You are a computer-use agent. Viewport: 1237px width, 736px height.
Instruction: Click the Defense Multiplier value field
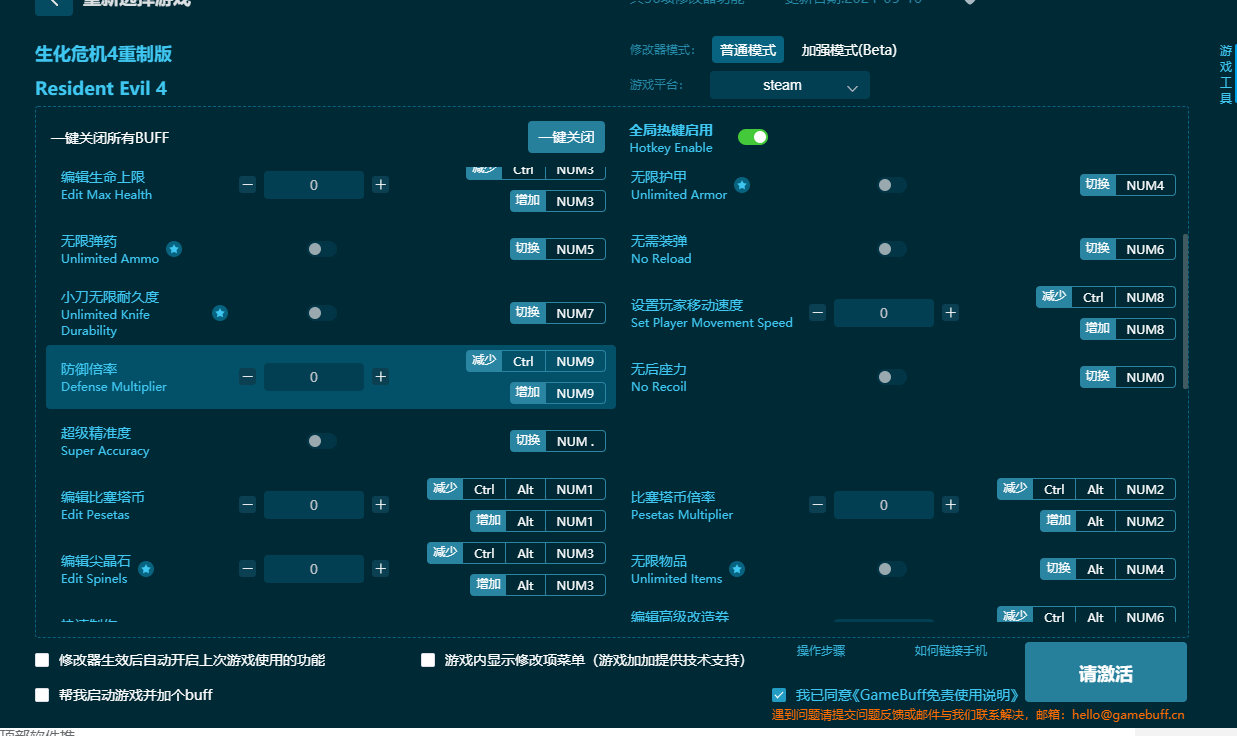point(314,377)
